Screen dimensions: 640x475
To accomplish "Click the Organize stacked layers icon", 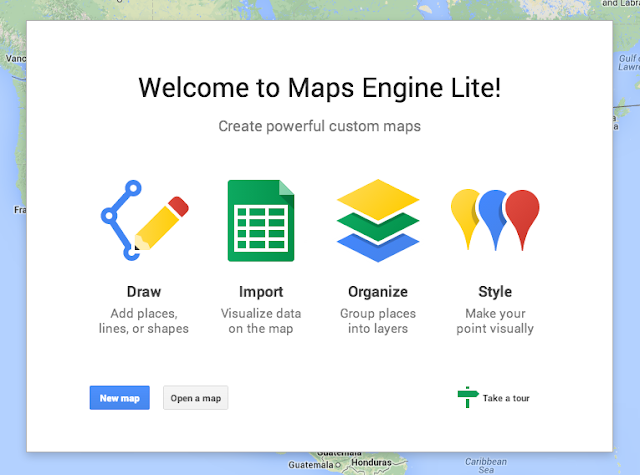I will [378, 220].
